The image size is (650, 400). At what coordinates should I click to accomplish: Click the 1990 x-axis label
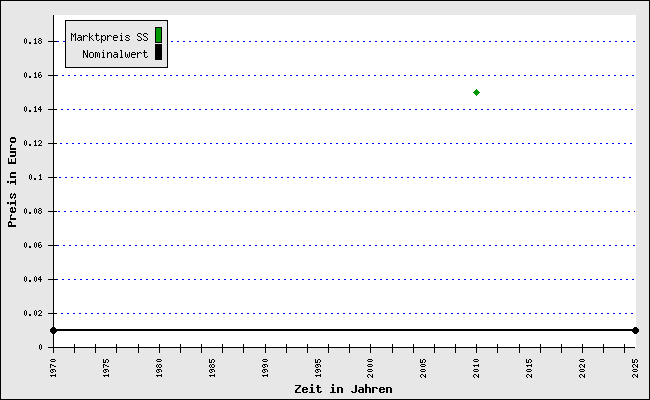coord(265,368)
